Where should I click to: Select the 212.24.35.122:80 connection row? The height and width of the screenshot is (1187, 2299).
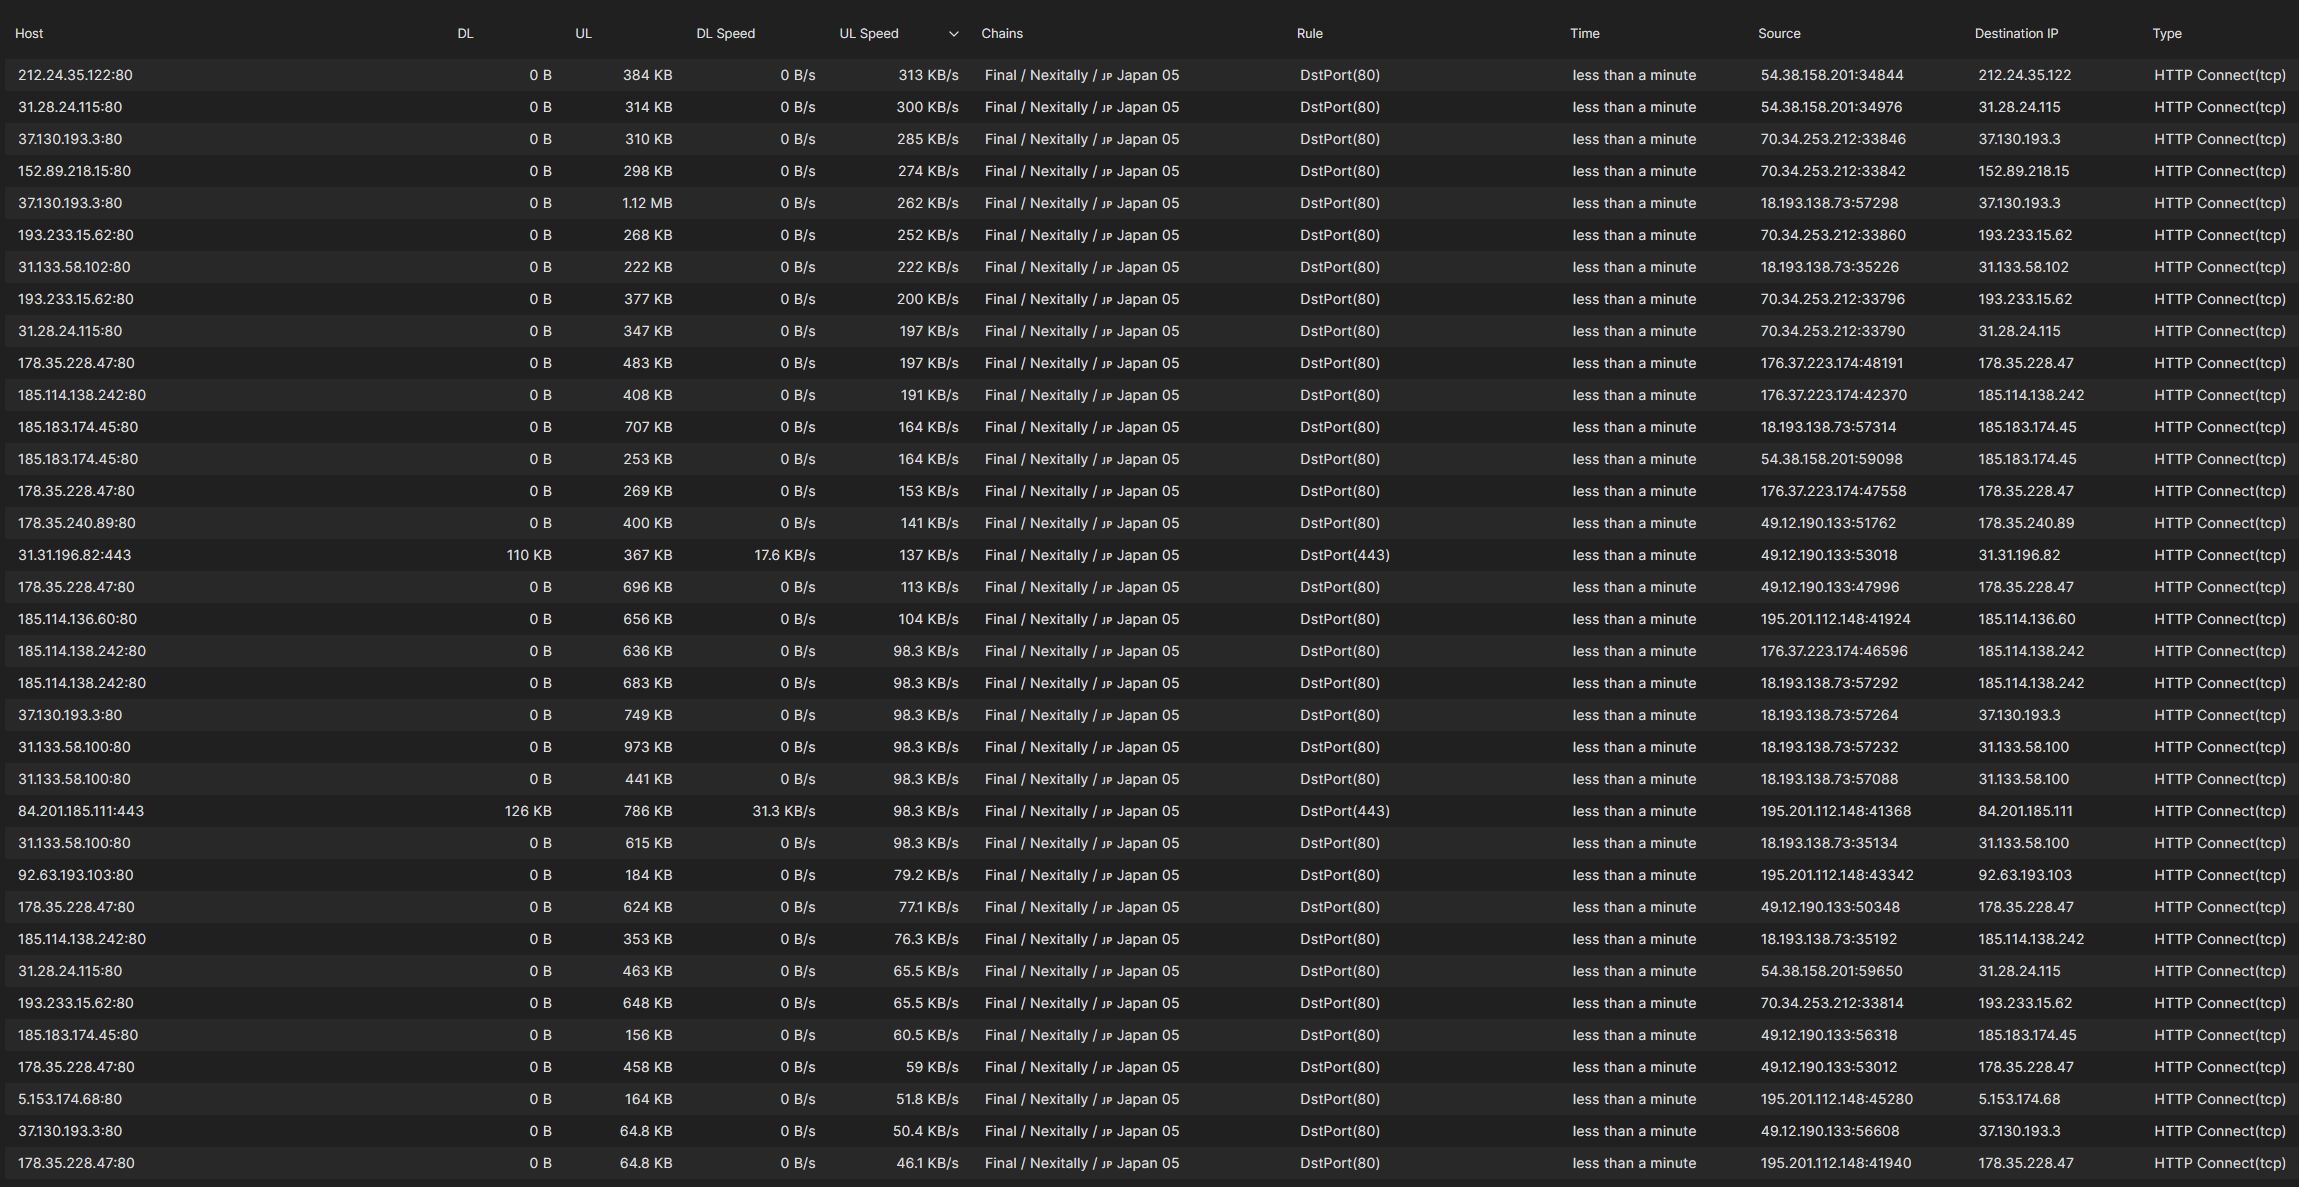click(75, 75)
